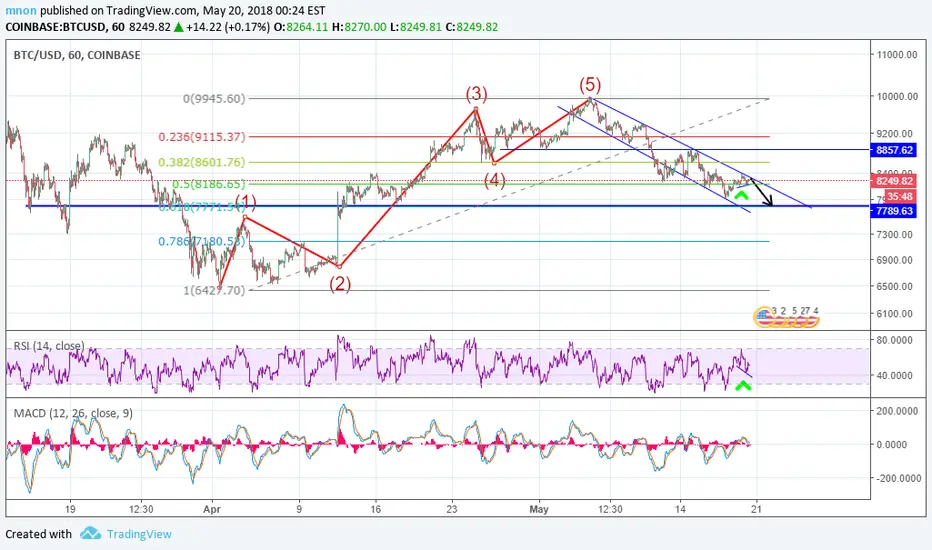Click the economic events flag icons cluster

tap(786, 318)
